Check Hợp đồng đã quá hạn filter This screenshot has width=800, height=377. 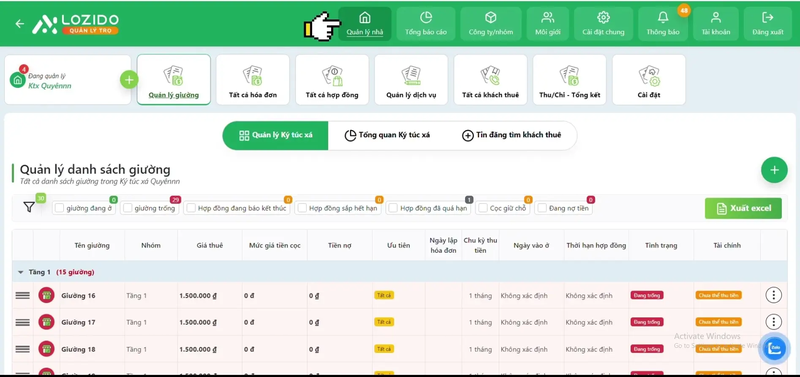(x=393, y=208)
